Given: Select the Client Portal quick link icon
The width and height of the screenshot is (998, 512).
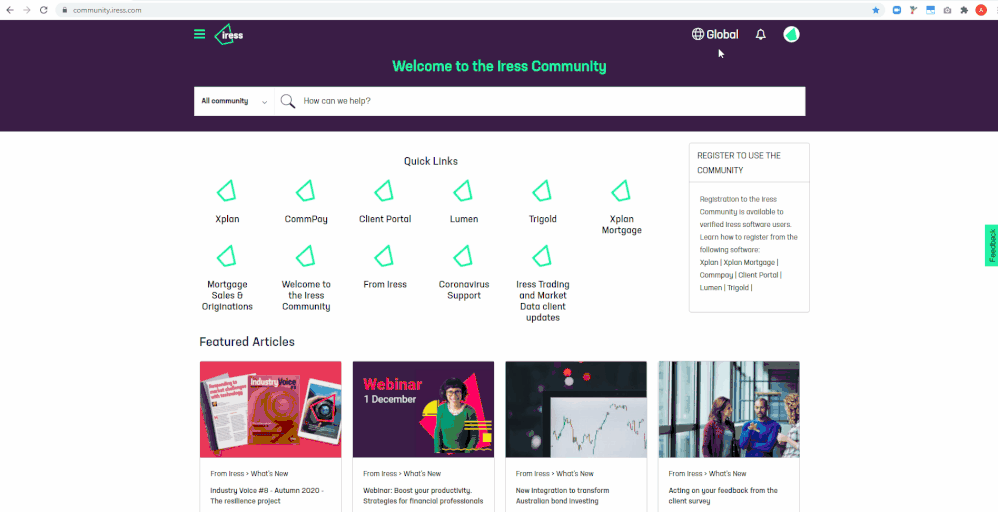Looking at the screenshot, I should click(385, 191).
